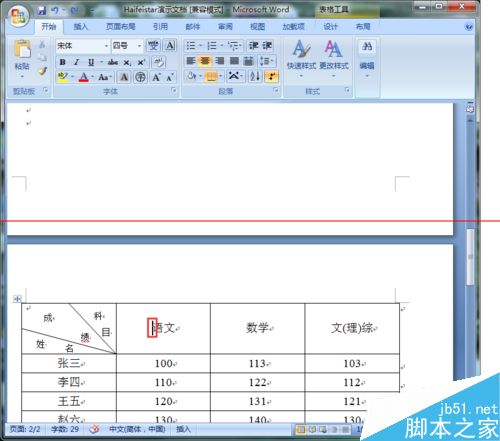
Task: Click the table move handle
Action: [17, 299]
